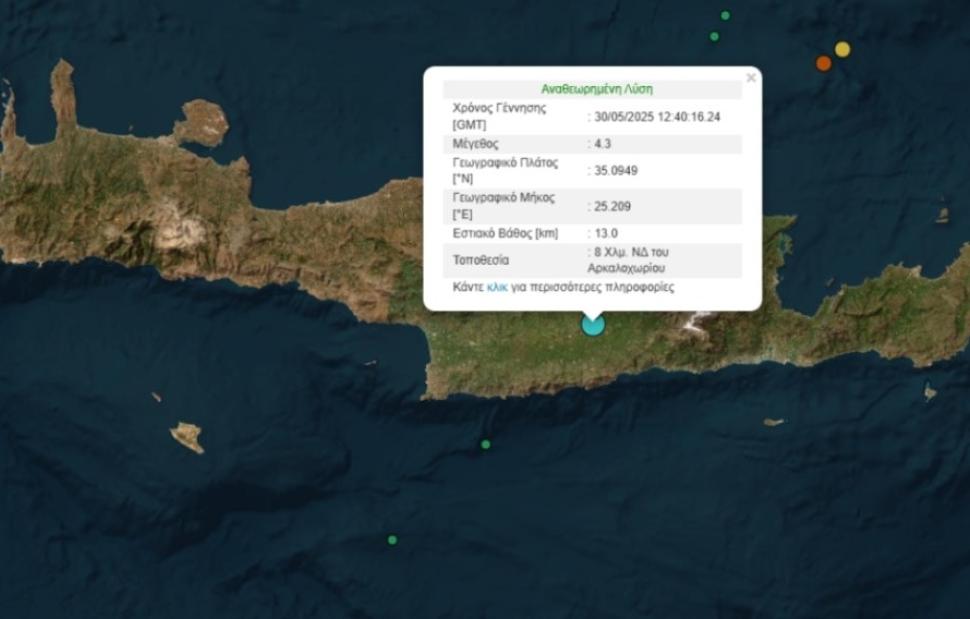Click the southernmost green marker in the sea

pyautogui.click(x=392, y=540)
